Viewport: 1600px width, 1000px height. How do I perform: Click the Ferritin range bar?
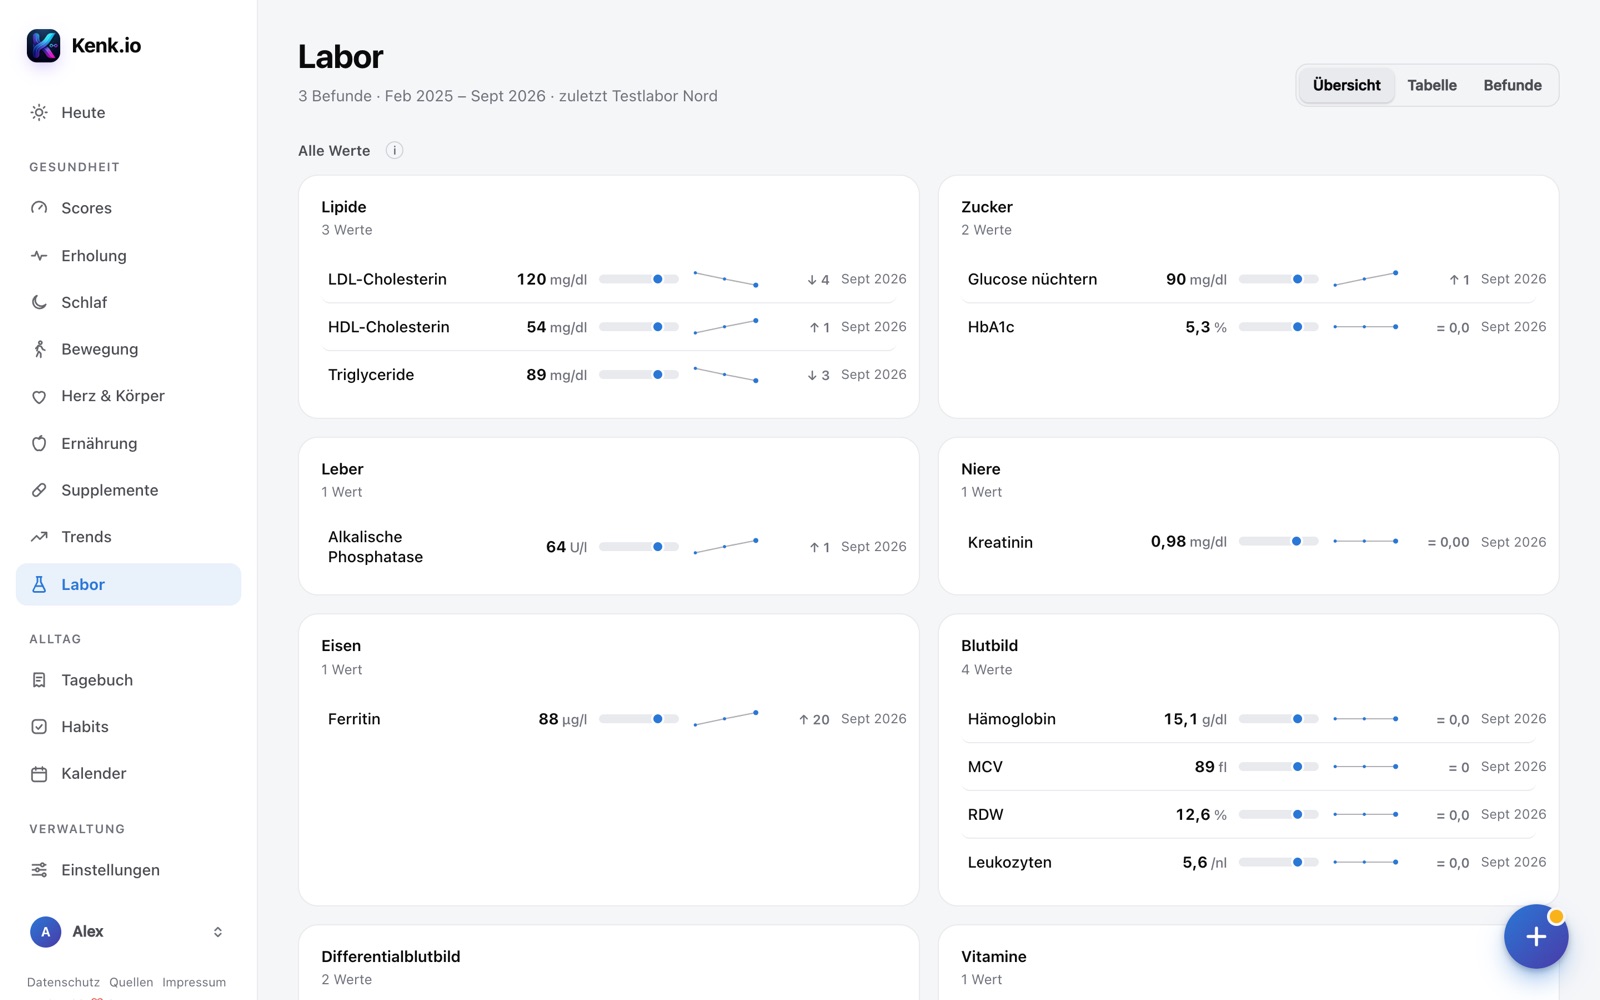click(639, 719)
